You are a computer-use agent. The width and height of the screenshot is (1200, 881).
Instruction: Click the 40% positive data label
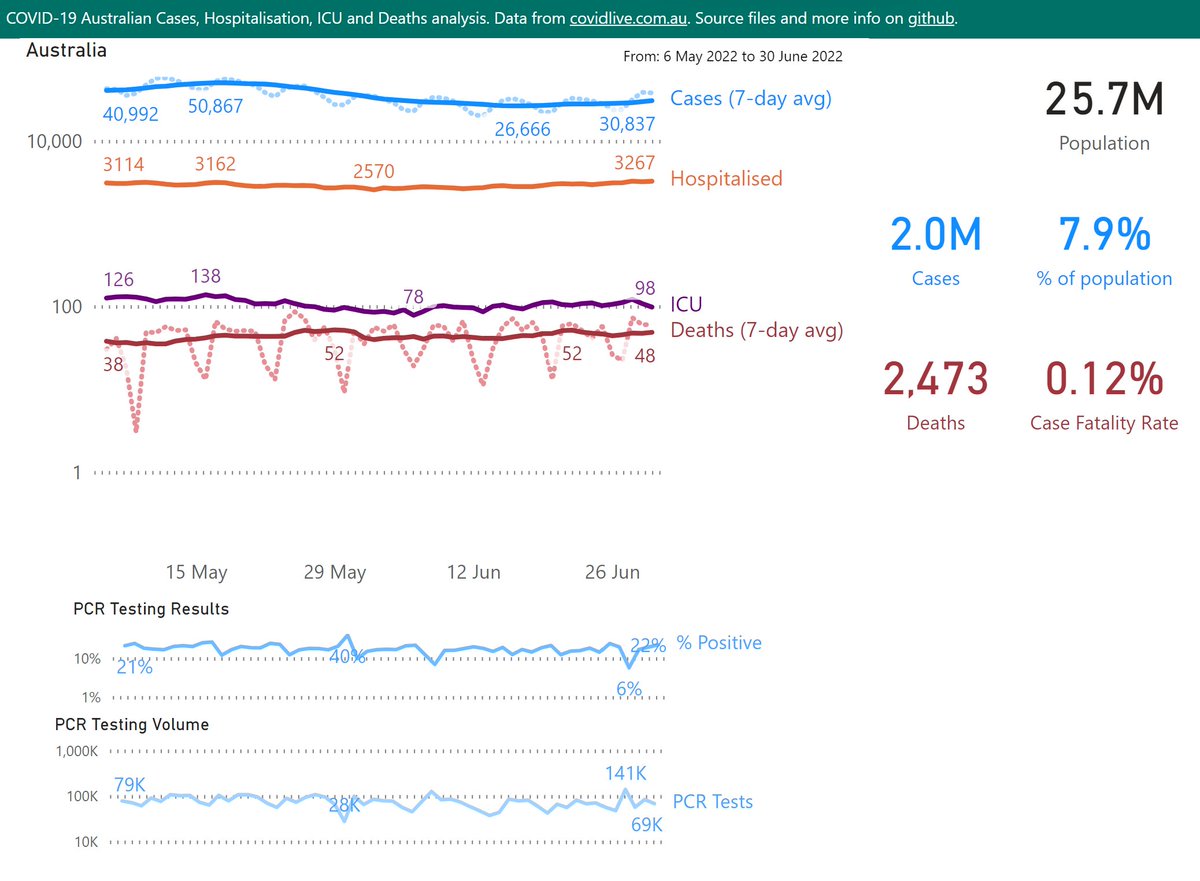tap(346, 657)
